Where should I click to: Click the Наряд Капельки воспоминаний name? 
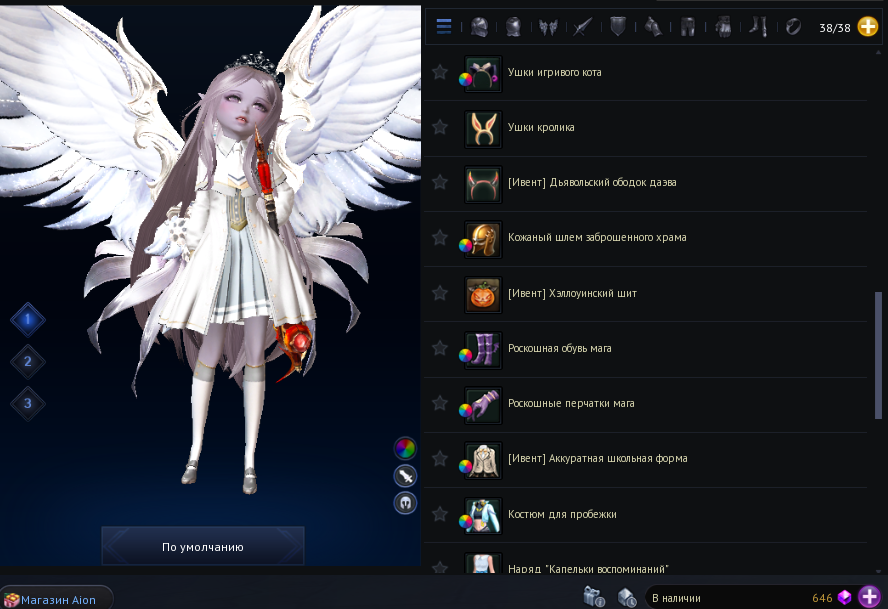(x=588, y=568)
